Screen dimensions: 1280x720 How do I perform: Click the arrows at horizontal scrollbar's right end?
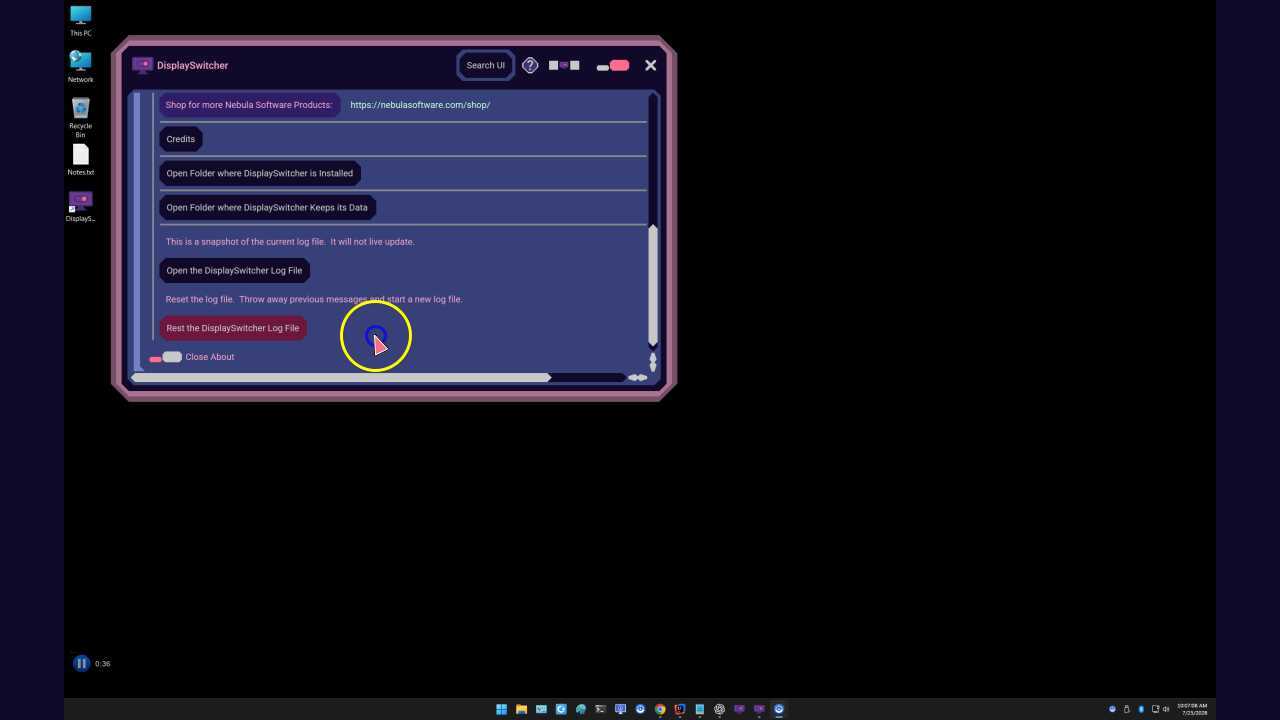pyautogui.click(x=637, y=377)
